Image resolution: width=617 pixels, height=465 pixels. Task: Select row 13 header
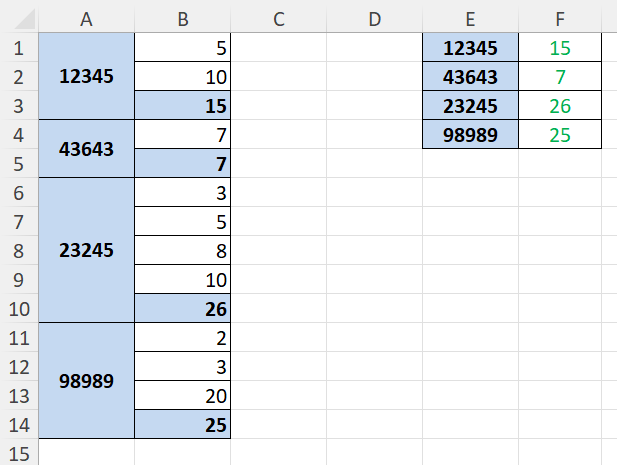coord(19,395)
